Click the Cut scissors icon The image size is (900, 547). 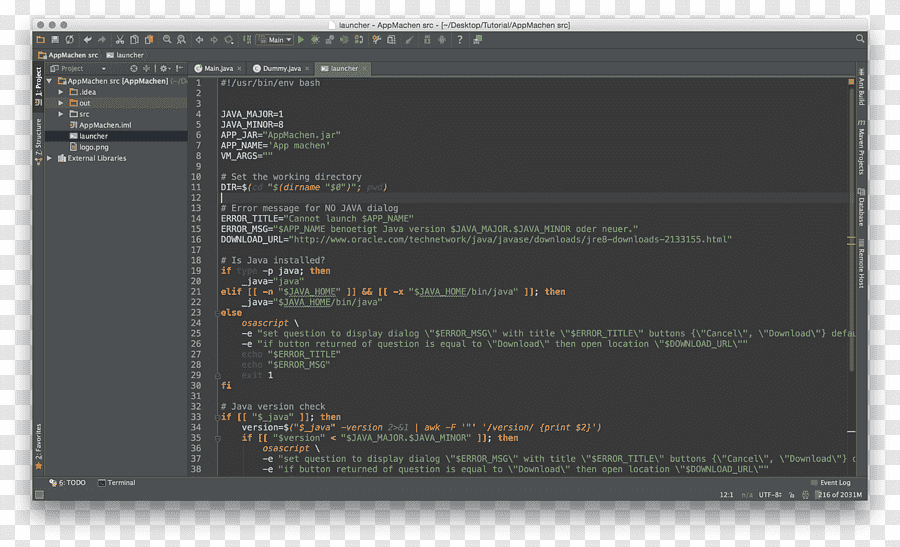coord(119,40)
